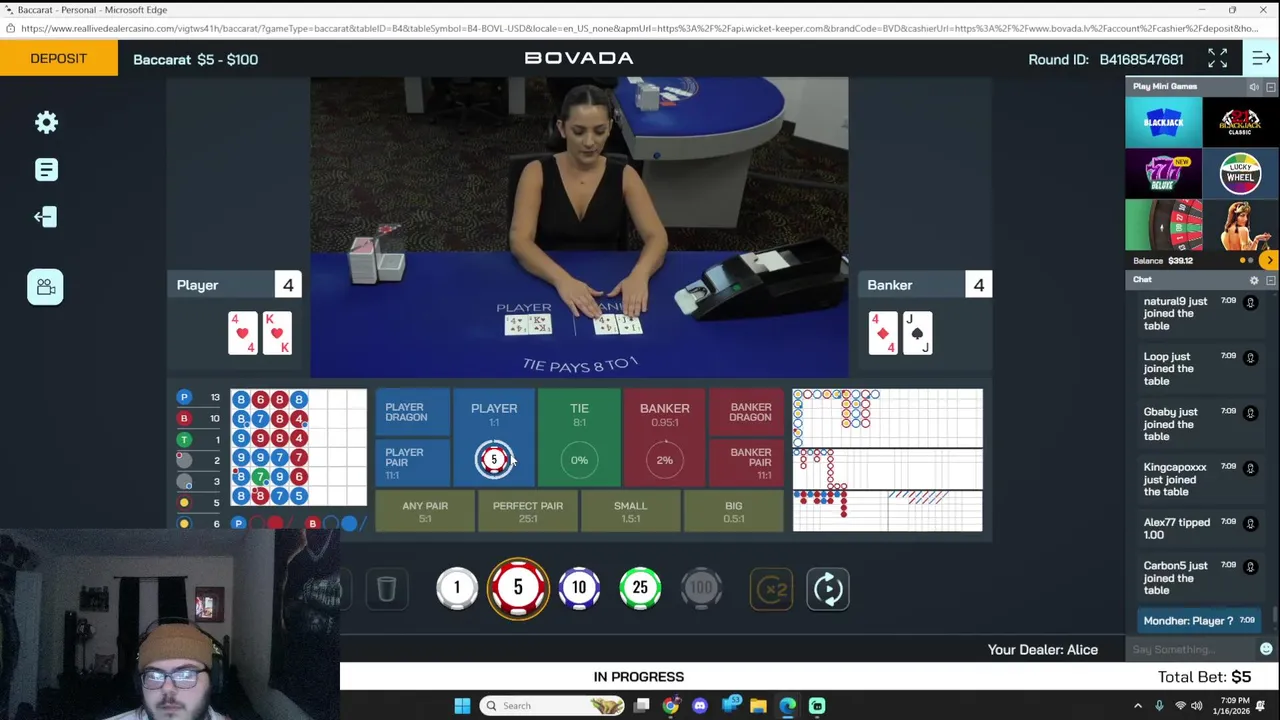Show hidden system tray icons
Viewport: 1280px width, 720px height.
pyautogui.click(x=1138, y=706)
